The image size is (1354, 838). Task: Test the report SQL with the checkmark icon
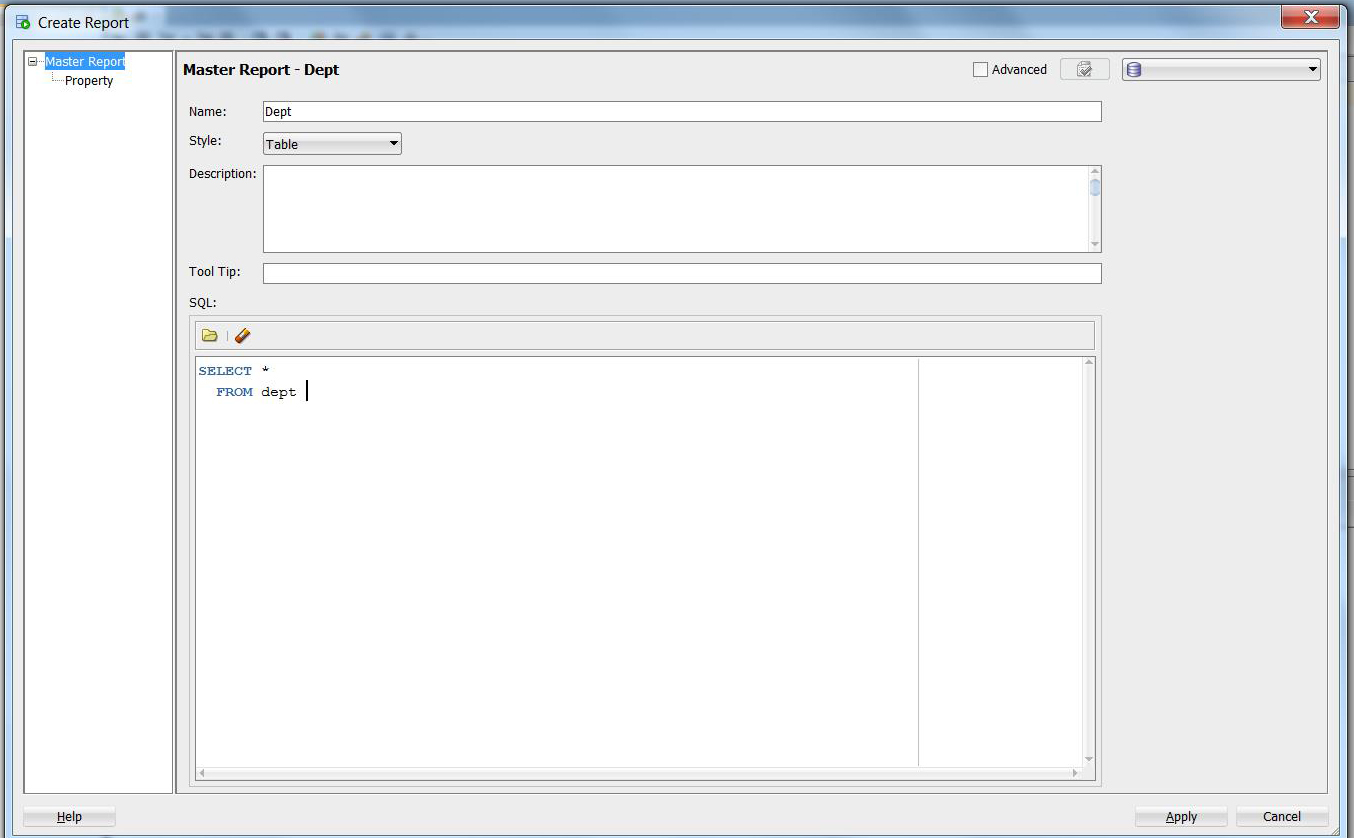[x=1084, y=69]
